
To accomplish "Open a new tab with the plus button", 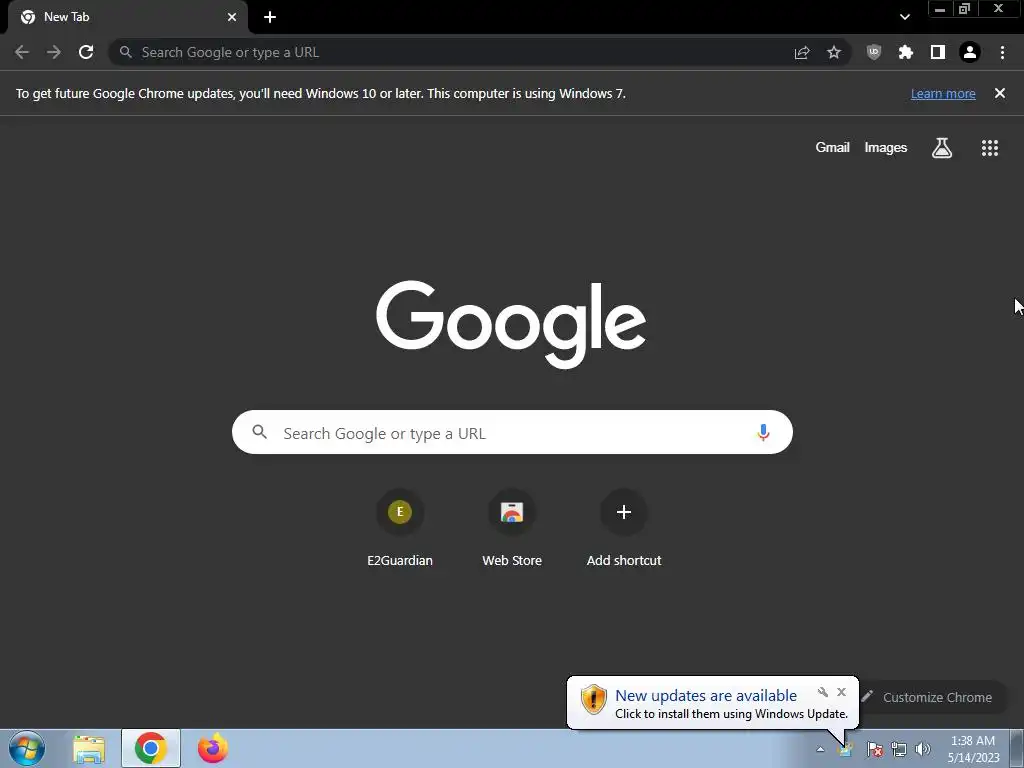I will click(270, 17).
